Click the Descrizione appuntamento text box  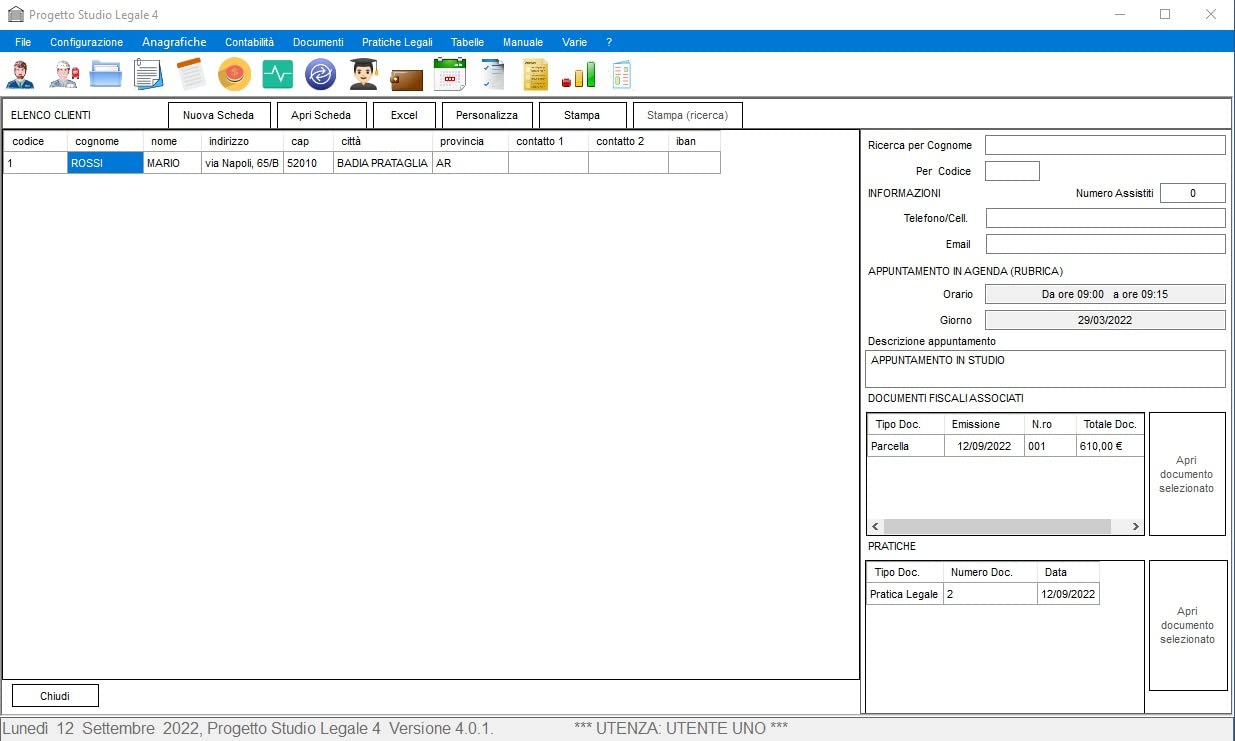point(1045,368)
